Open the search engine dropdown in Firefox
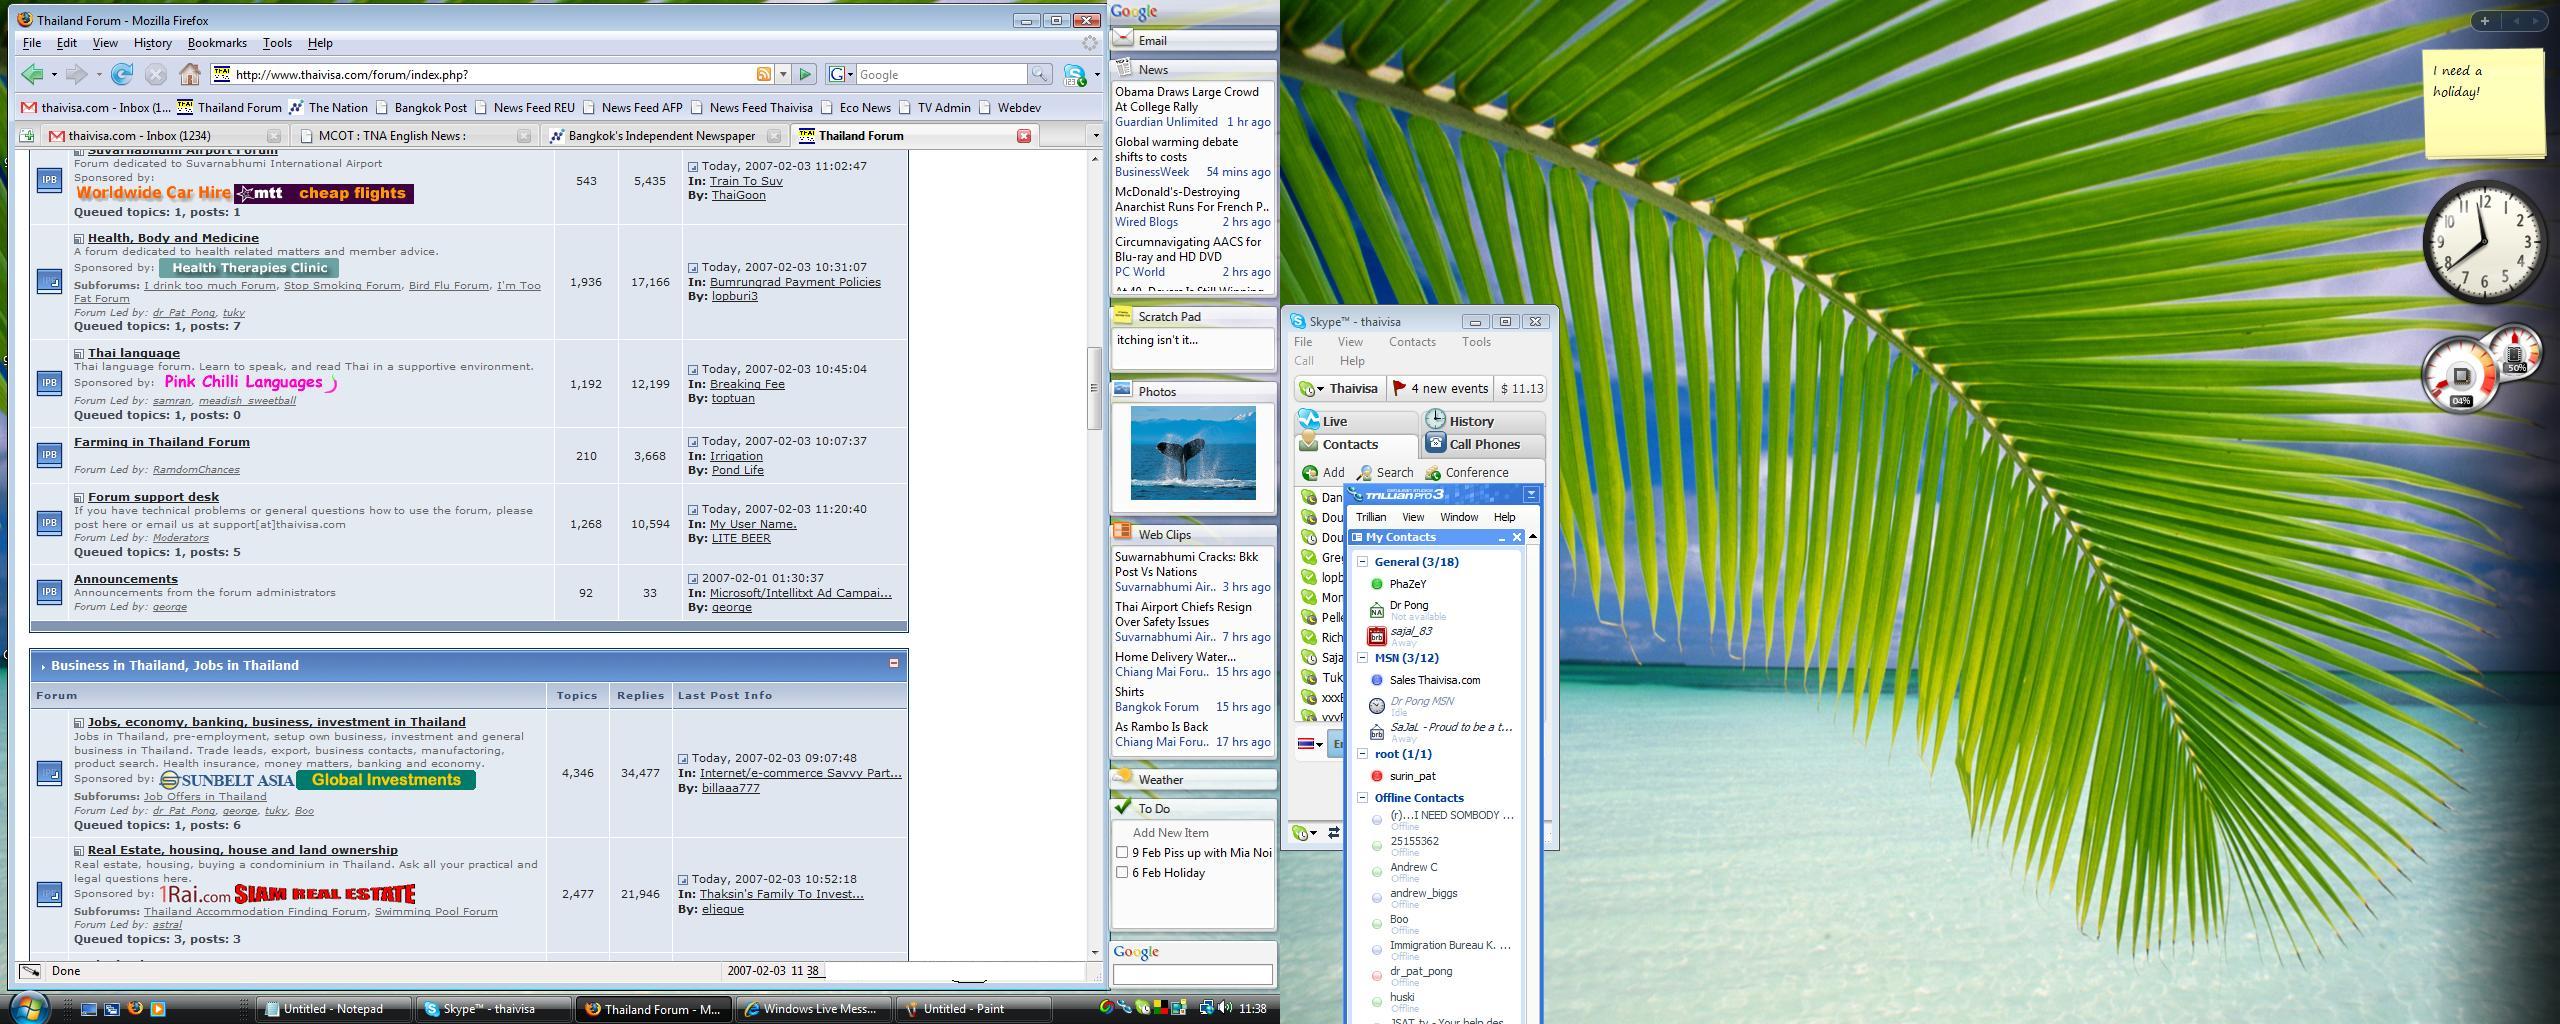Screen dimensions: 2560x1024 coord(840,74)
